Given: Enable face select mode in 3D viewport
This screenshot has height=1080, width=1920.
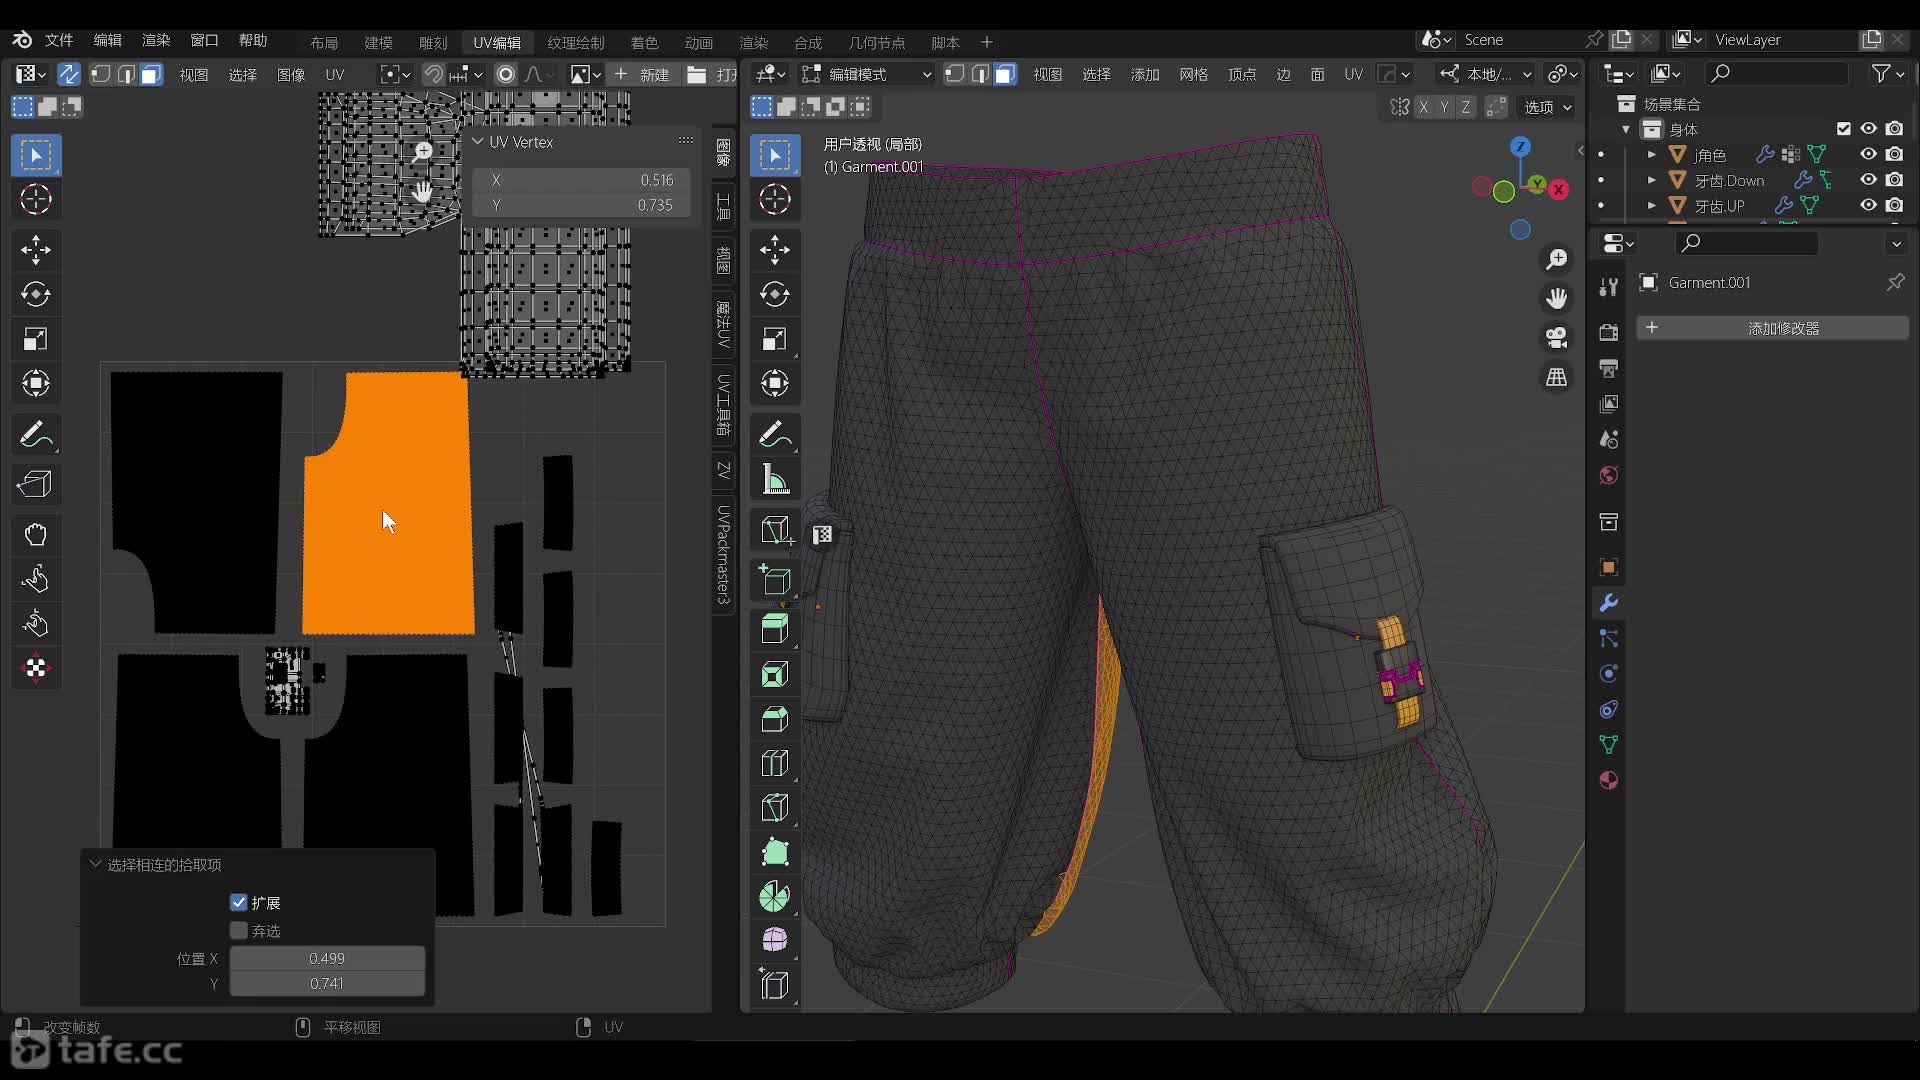Looking at the screenshot, I should point(1005,74).
